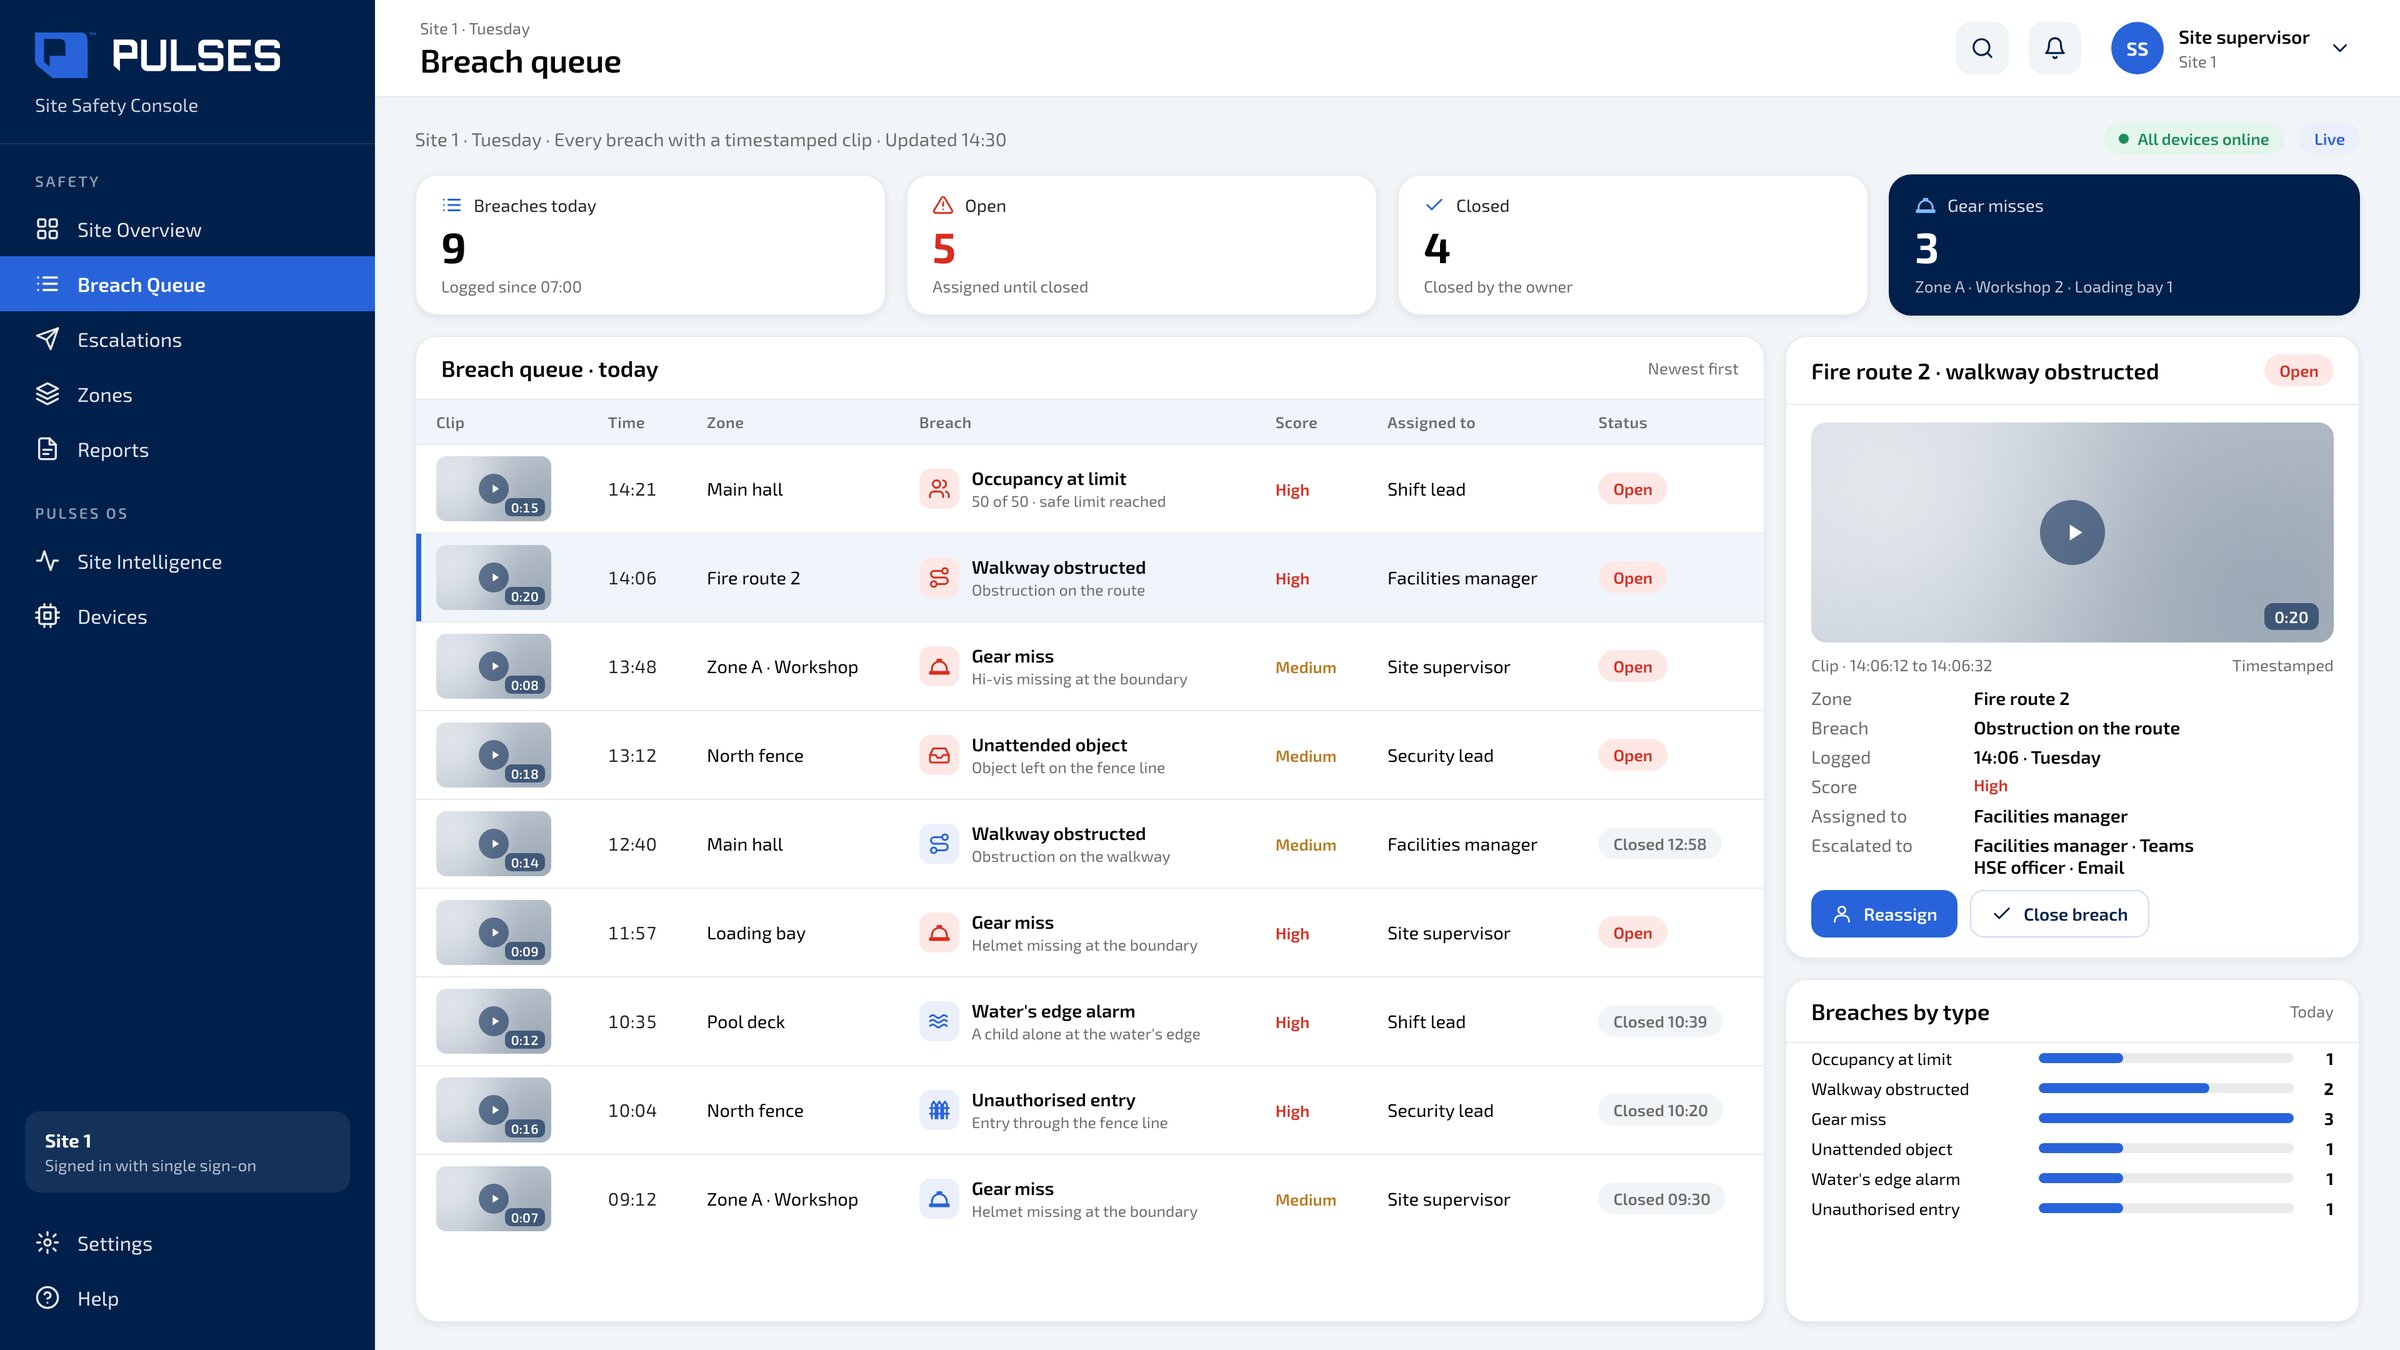Click the Site 1 sign-on card
This screenshot has height=1350, width=2400.
187,1151
